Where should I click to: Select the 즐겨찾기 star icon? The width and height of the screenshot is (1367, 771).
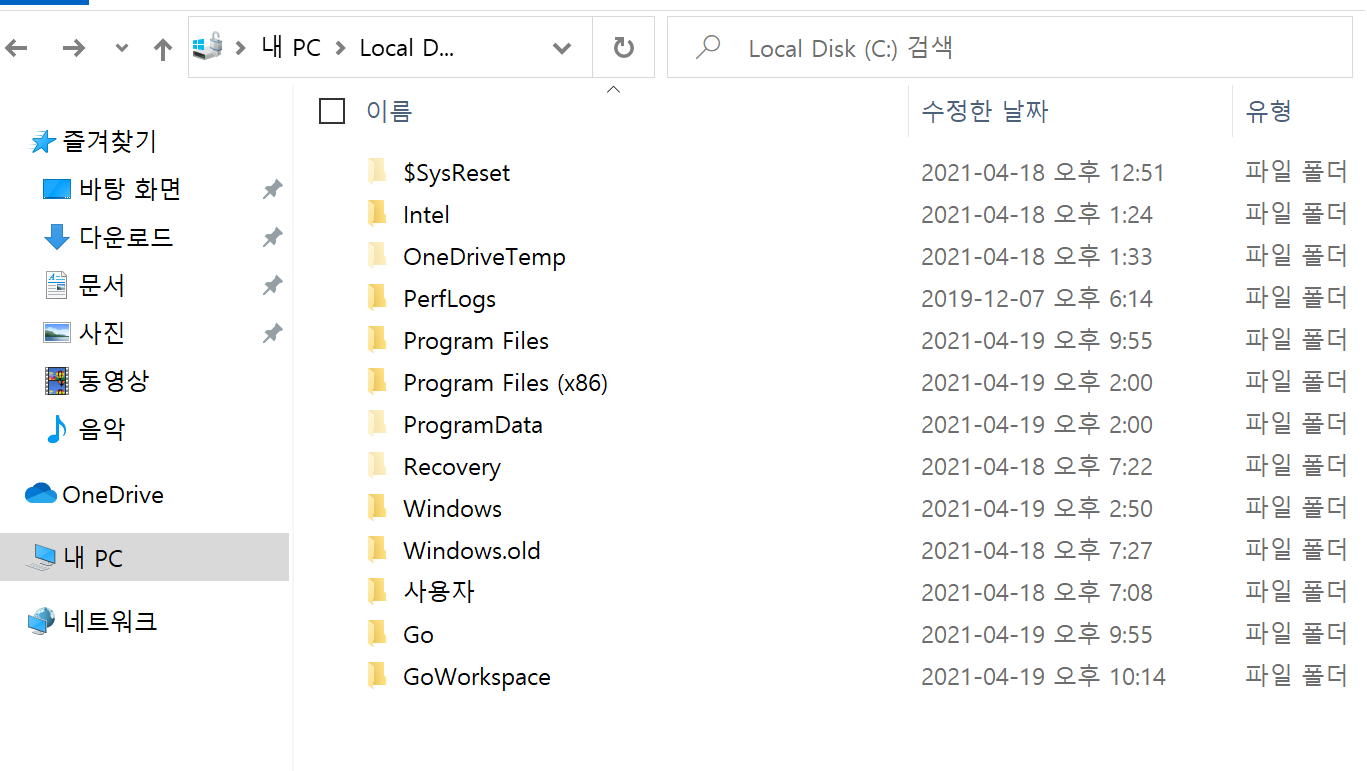[x=42, y=142]
